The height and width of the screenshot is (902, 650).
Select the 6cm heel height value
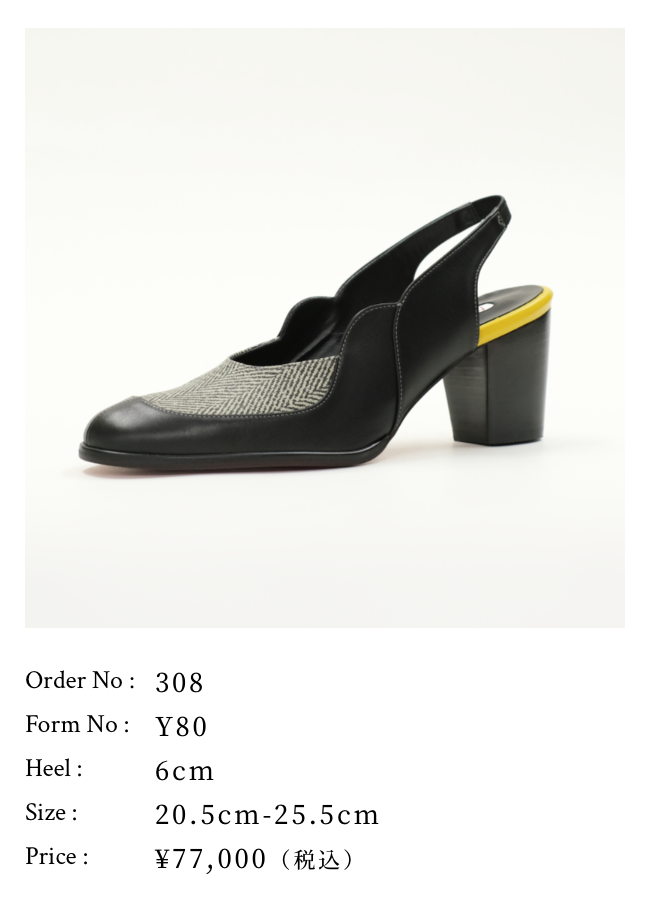pyautogui.click(x=184, y=771)
